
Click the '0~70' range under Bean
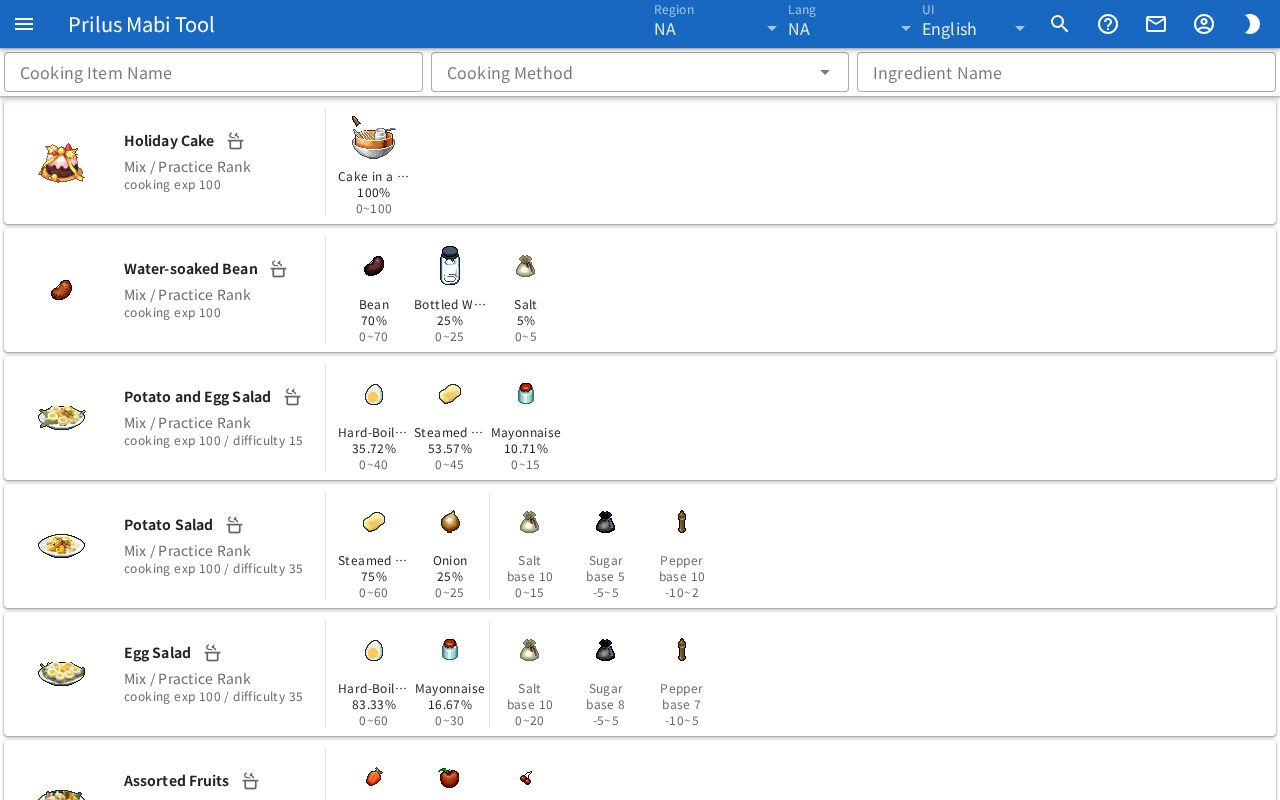click(x=374, y=337)
